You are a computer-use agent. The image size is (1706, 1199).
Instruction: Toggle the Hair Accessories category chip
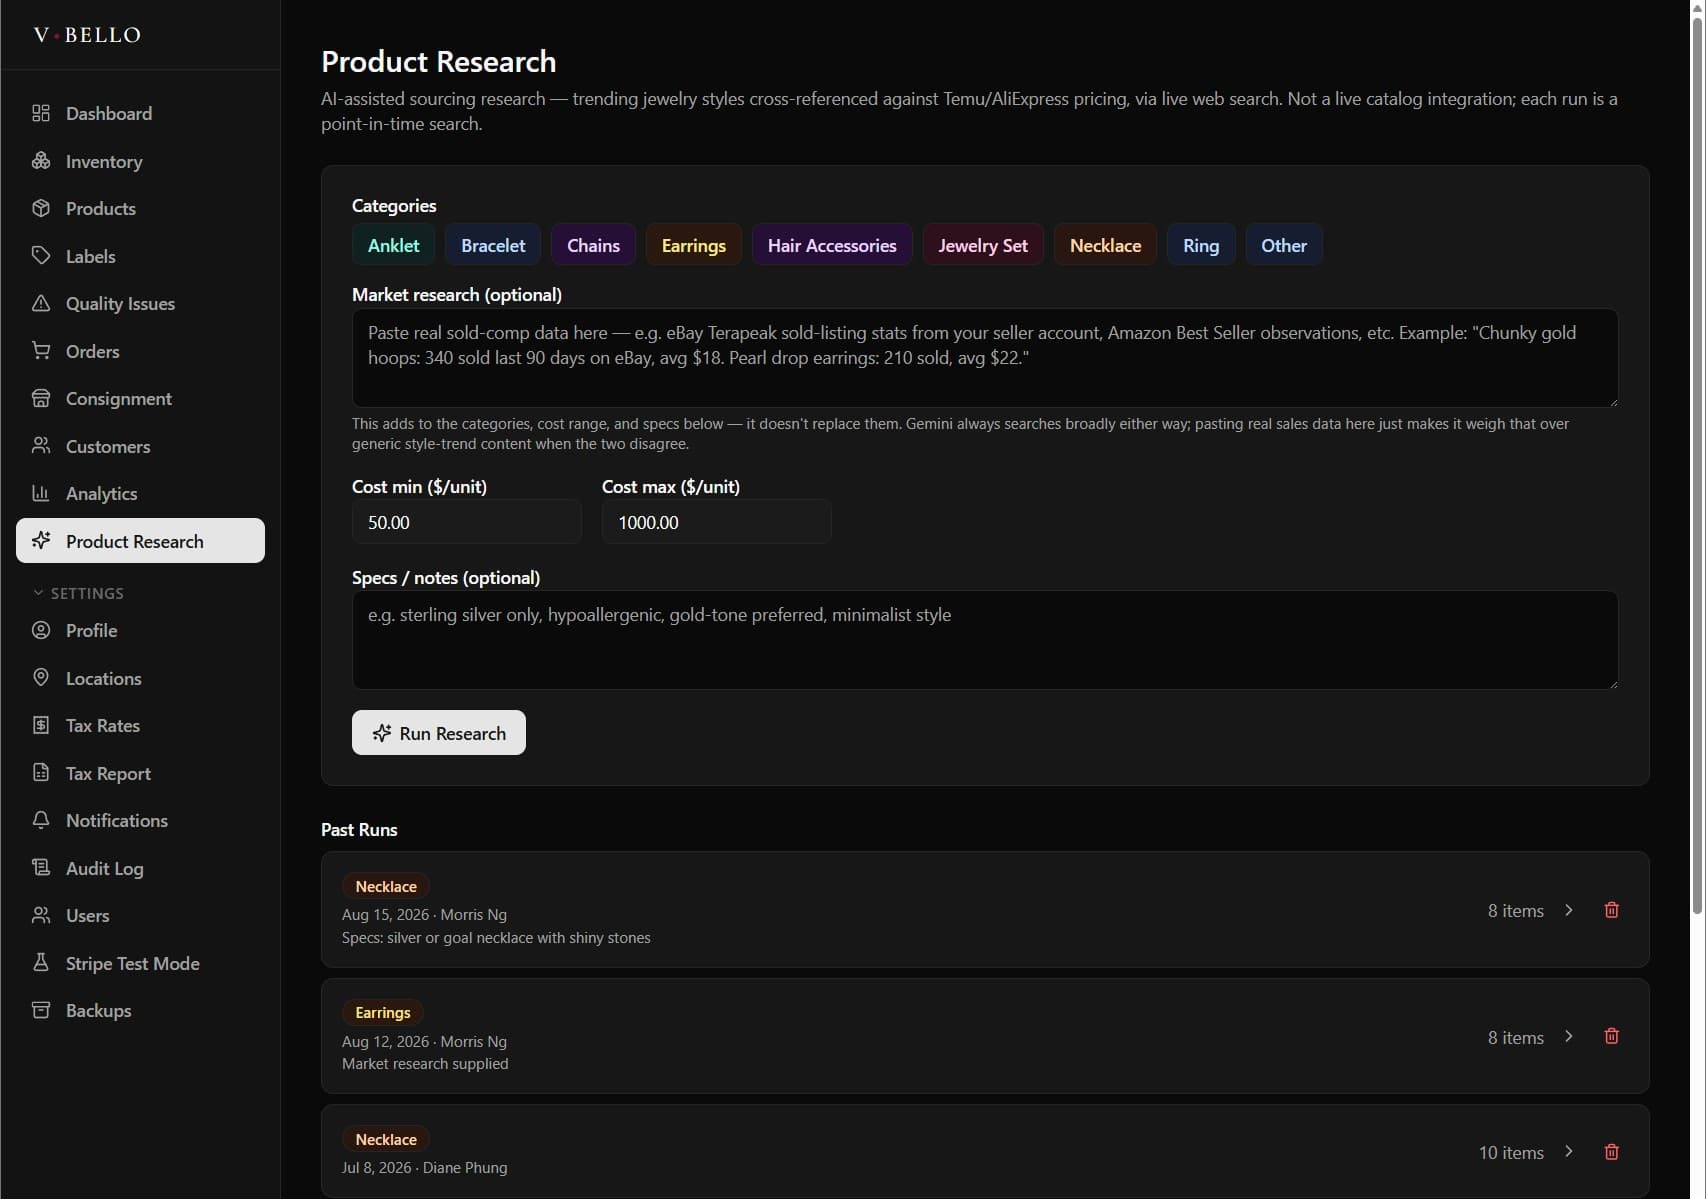(832, 245)
